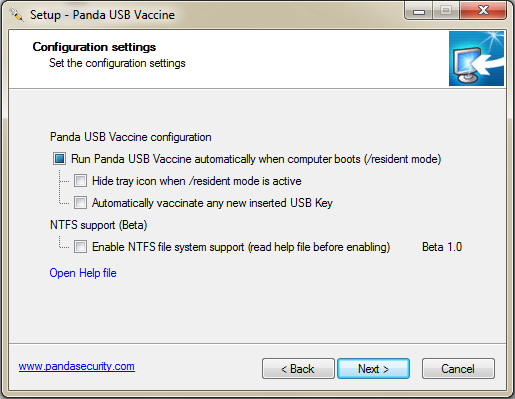Visit www.pandasecurity.com link
The height and width of the screenshot is (399, 515).
[x=77, y=366]
